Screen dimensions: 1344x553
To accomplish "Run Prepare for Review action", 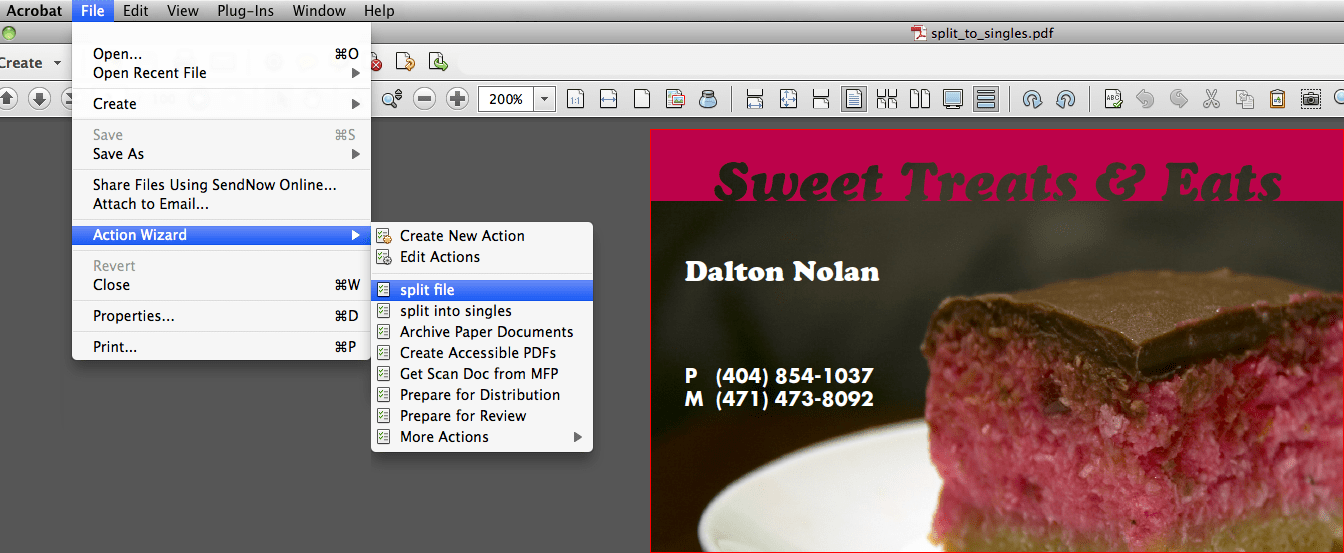I will tap(482, 416).
